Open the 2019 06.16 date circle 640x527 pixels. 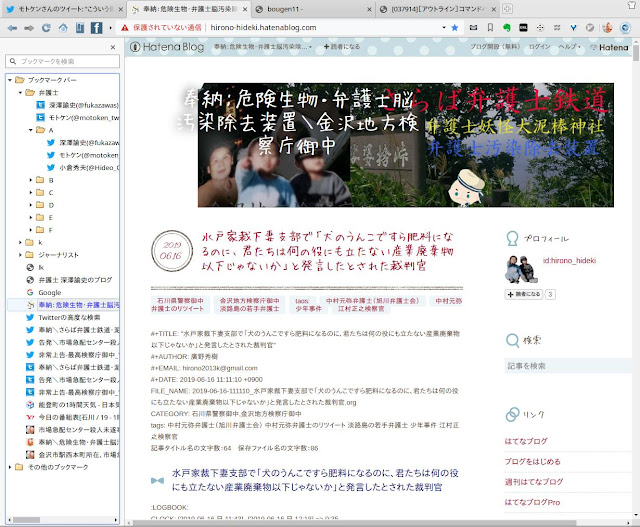[171, 250]
